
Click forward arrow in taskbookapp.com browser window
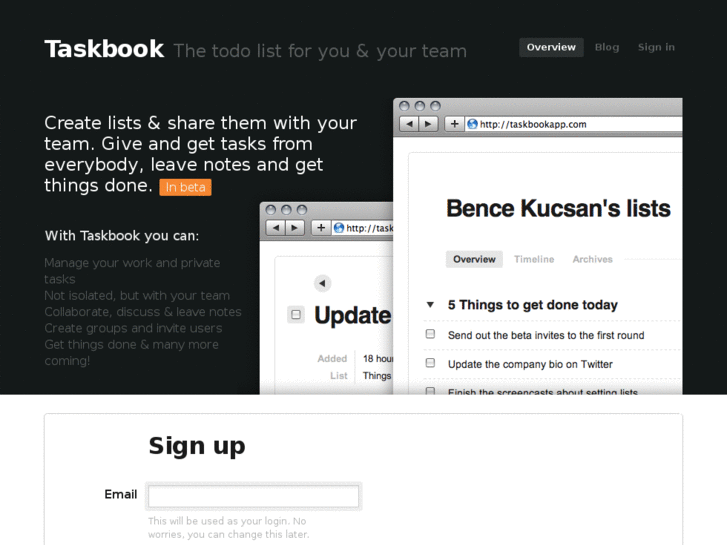click(428, 124)
